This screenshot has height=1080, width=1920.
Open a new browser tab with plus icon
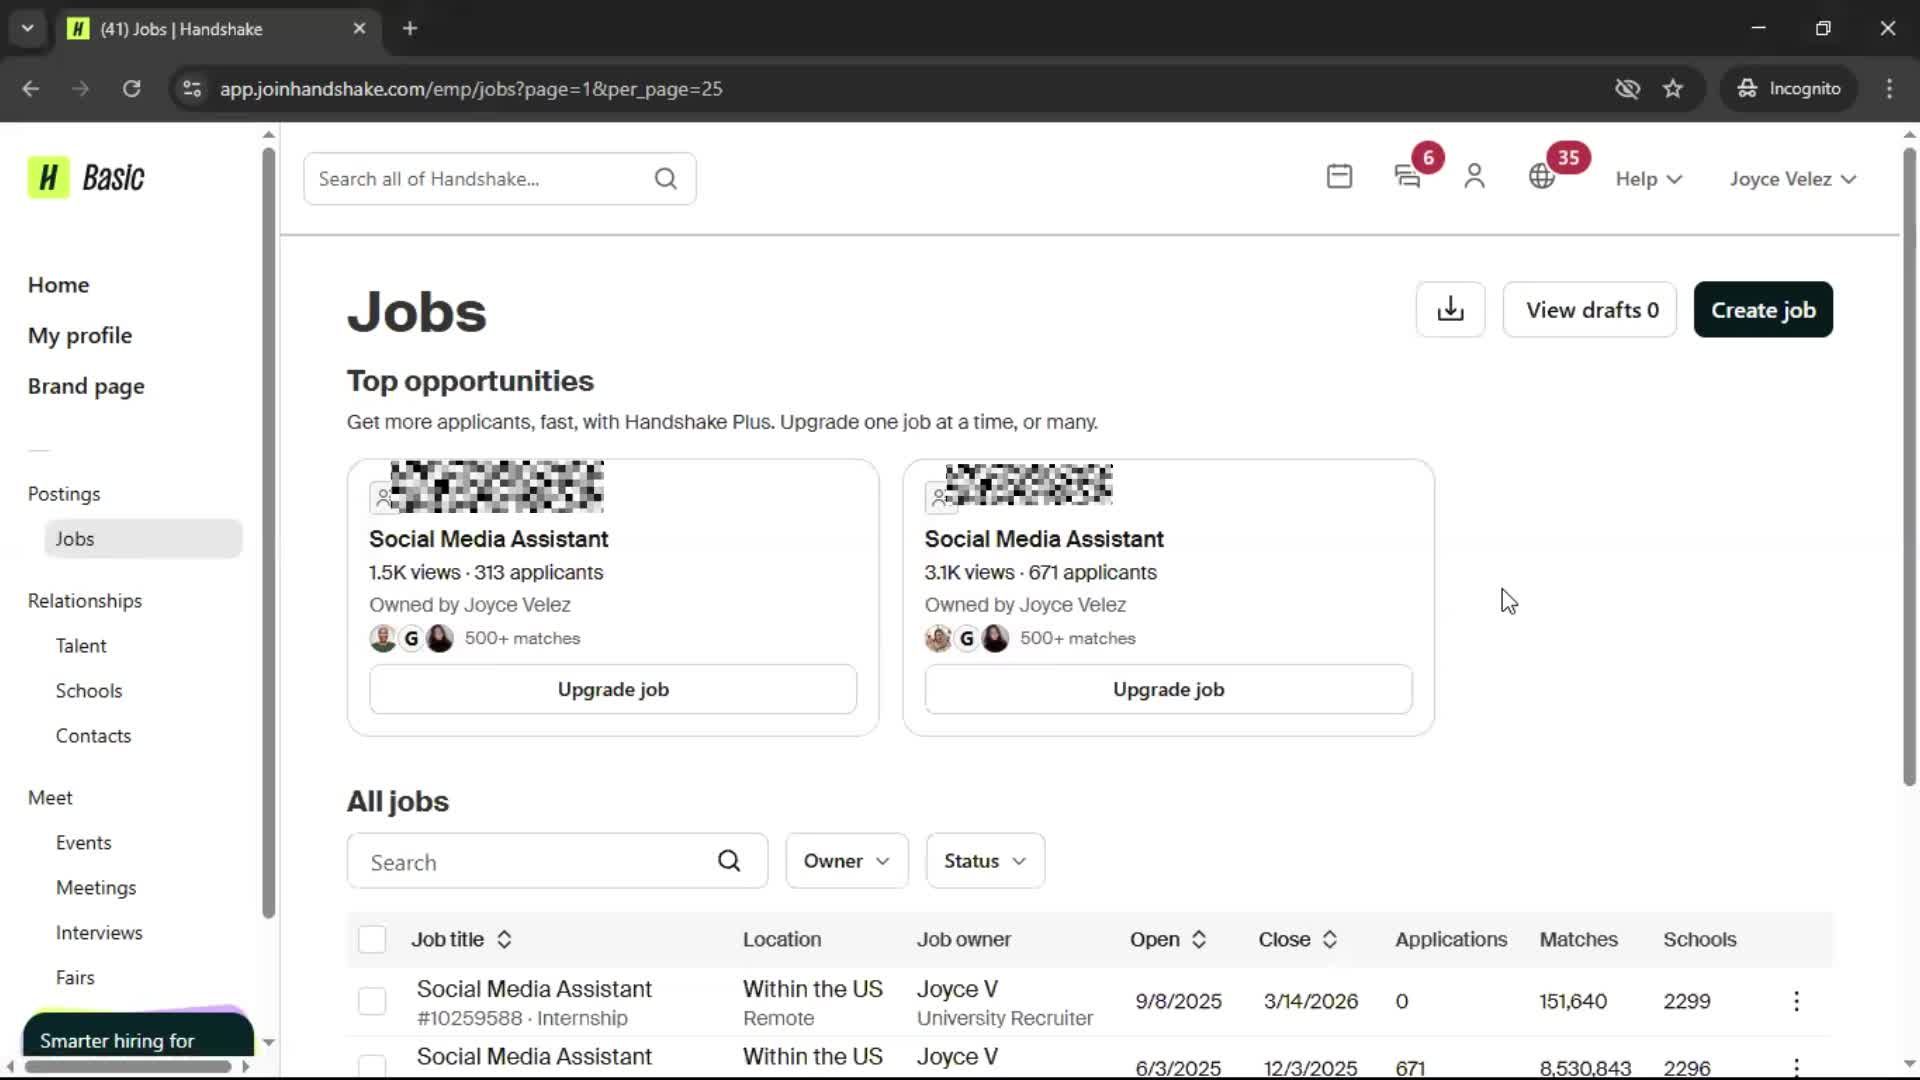click(x=410, y=28)
